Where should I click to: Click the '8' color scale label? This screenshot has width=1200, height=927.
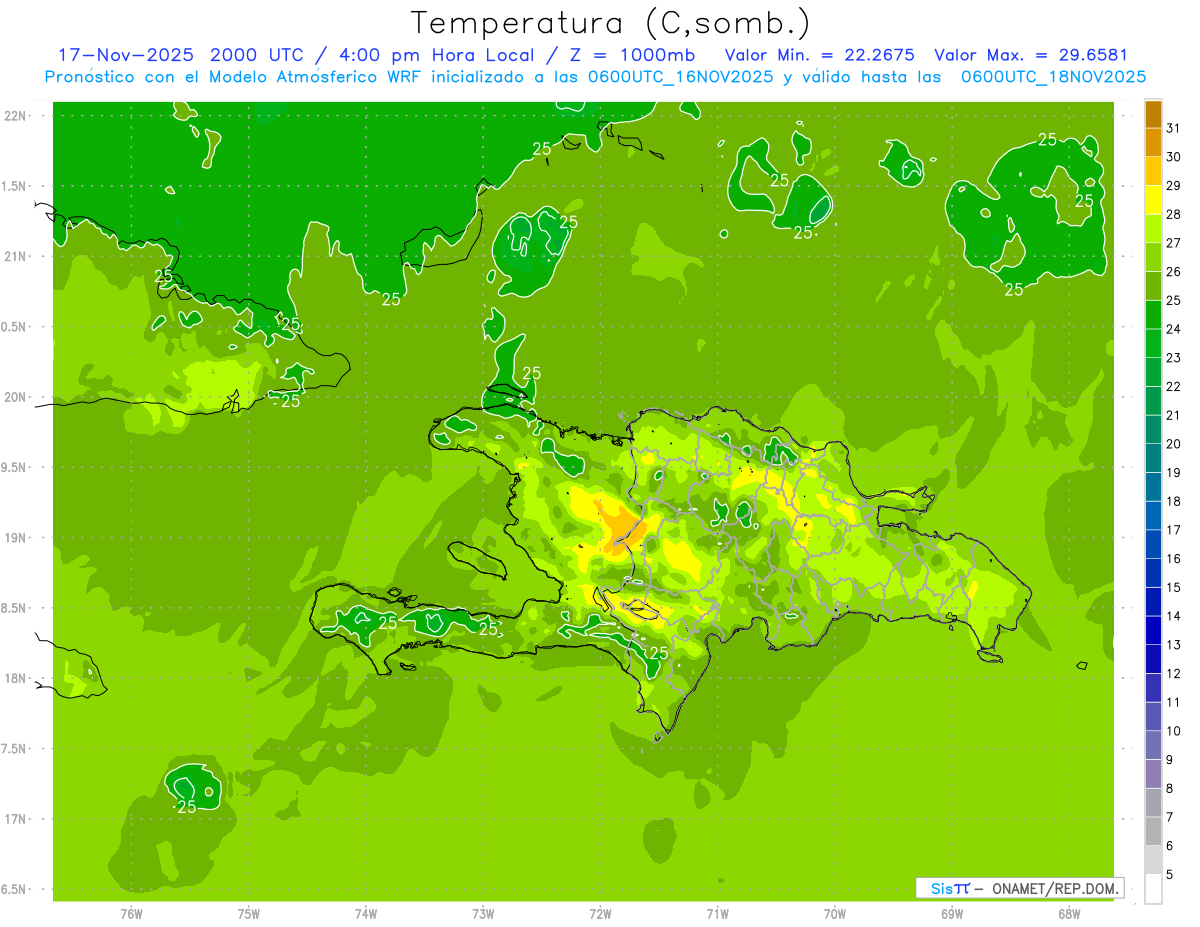click(1170, 788)
